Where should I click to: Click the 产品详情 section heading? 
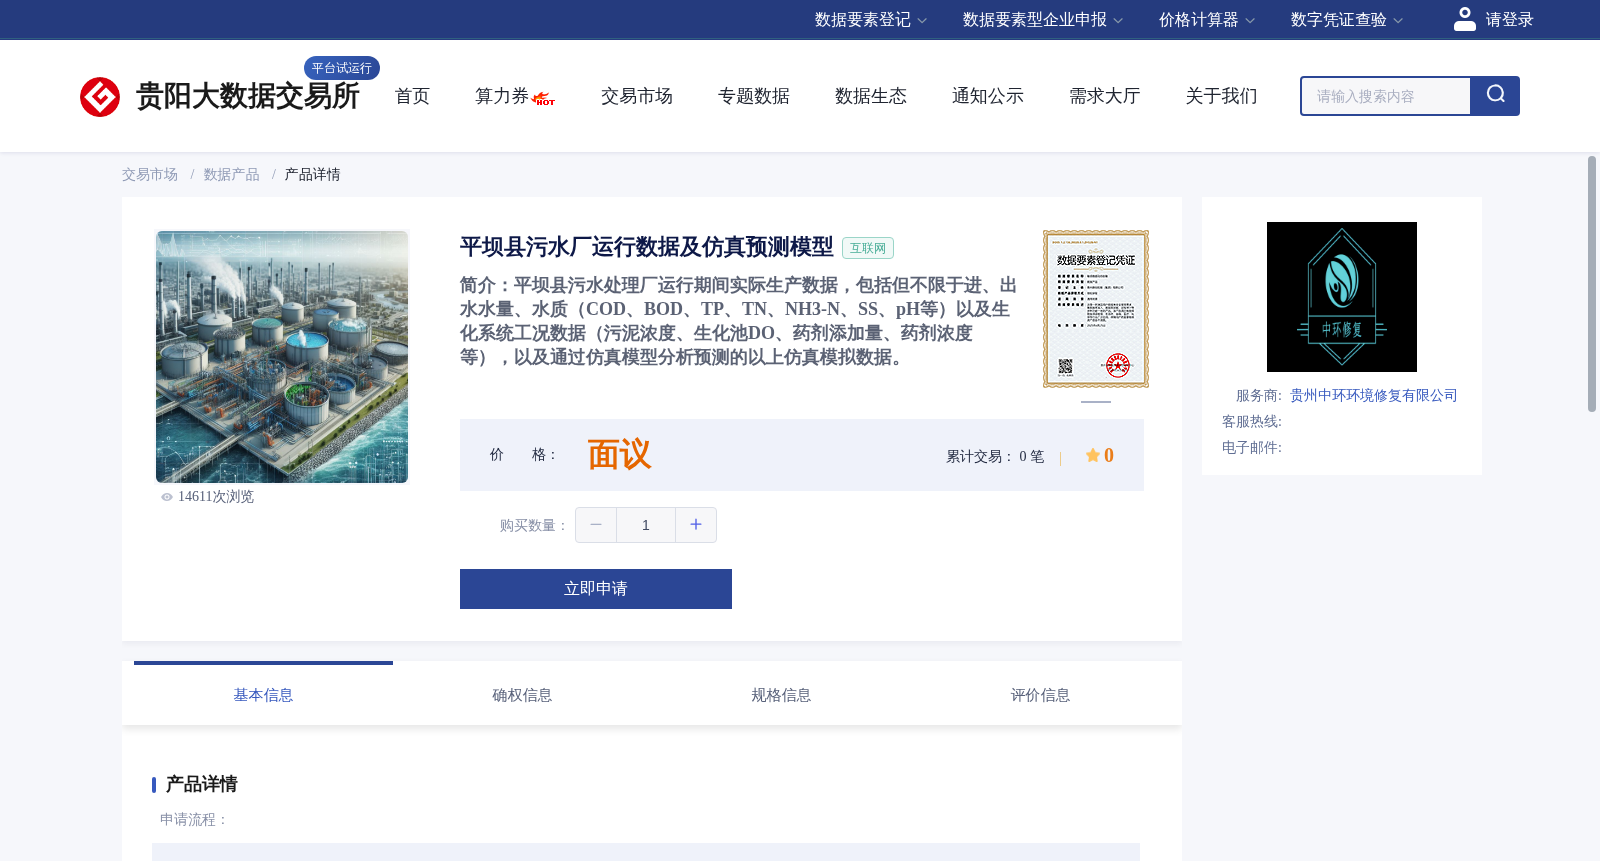tap(201, 784)
